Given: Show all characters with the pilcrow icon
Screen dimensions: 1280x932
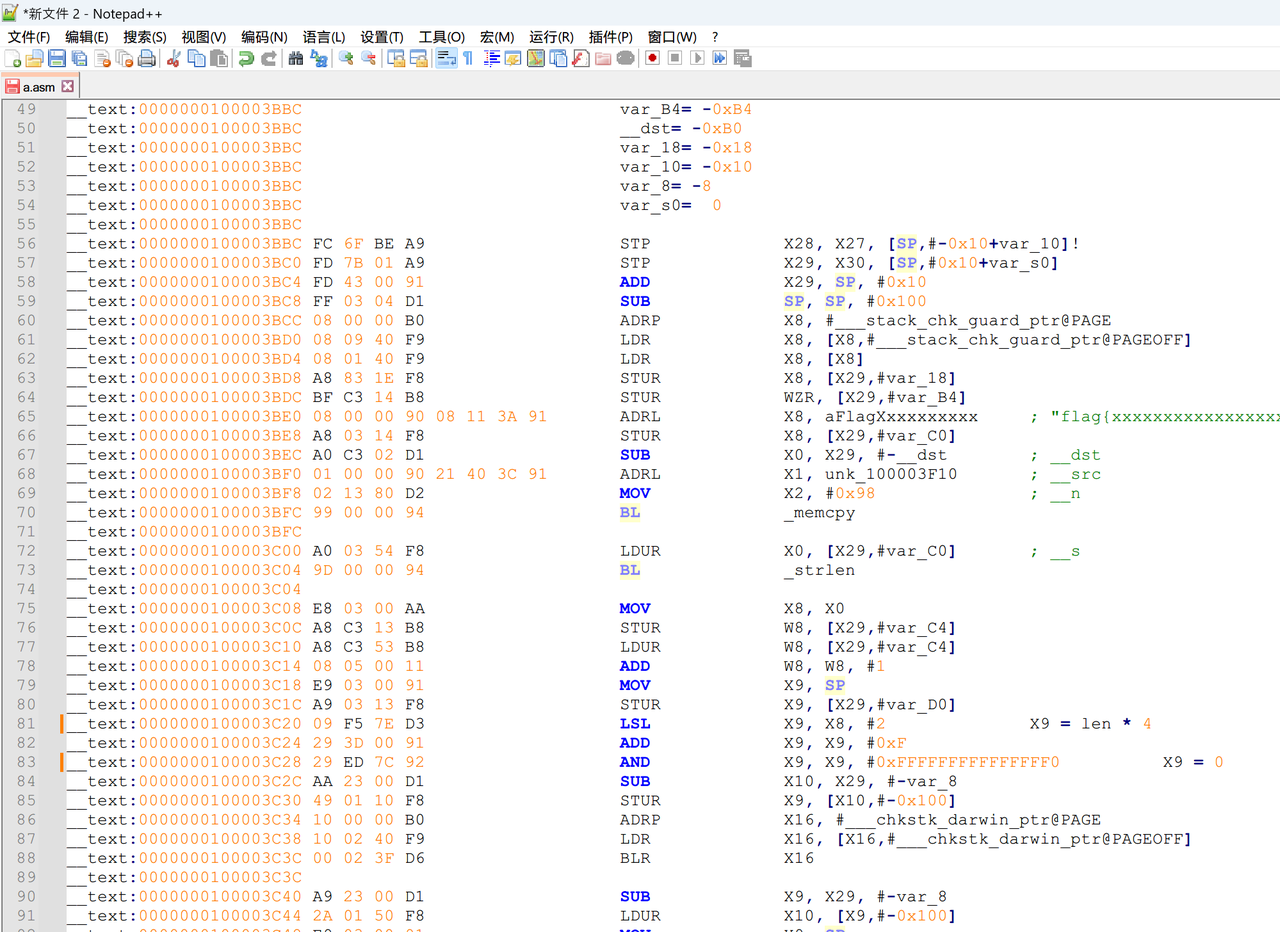Looking at the screenshot, I should click(x=467, y=59).
